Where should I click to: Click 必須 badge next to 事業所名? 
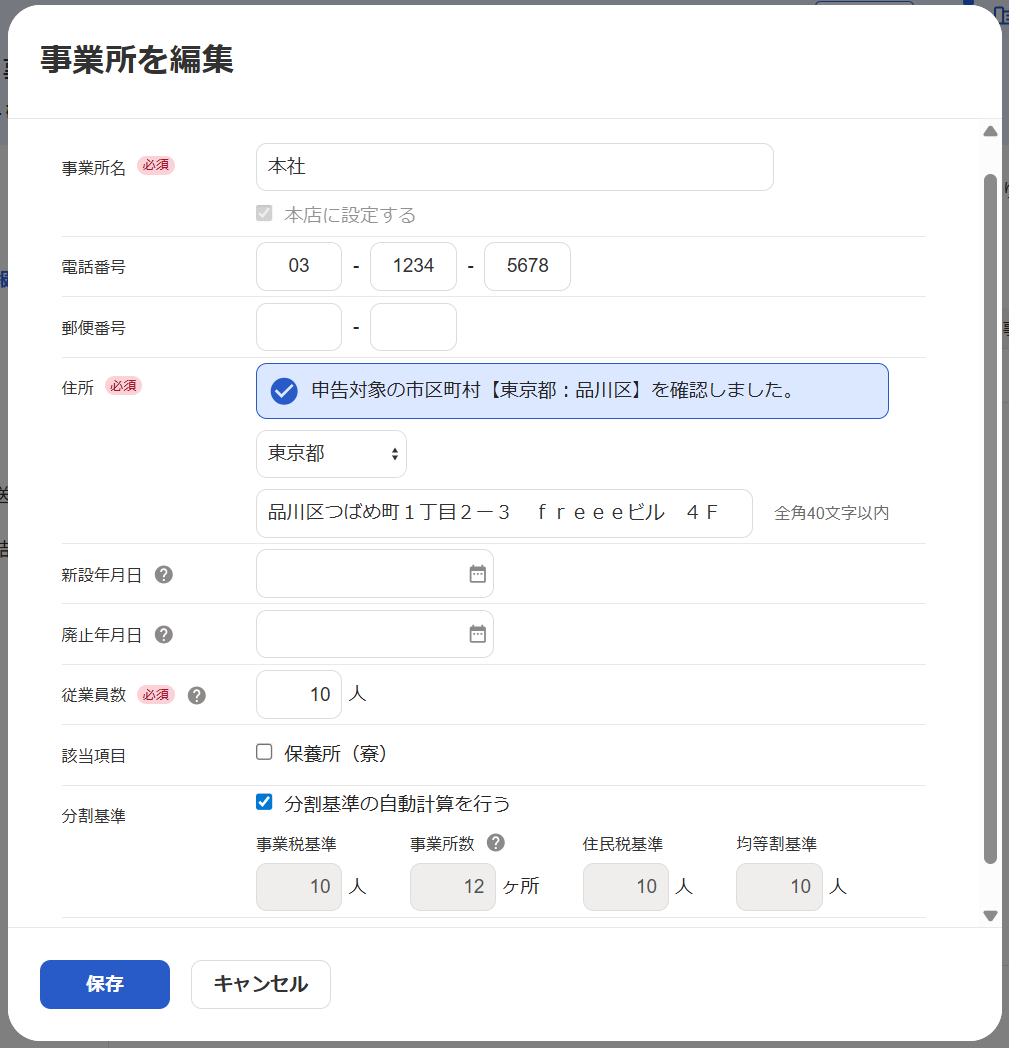coord(156,165)
